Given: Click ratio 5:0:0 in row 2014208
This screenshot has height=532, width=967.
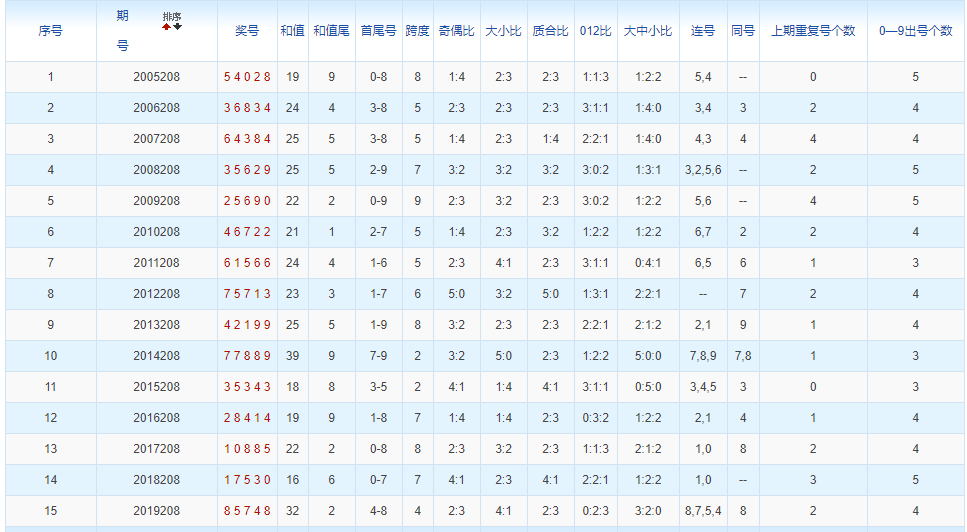Looking at the screenshot, I should click(648, 356).
